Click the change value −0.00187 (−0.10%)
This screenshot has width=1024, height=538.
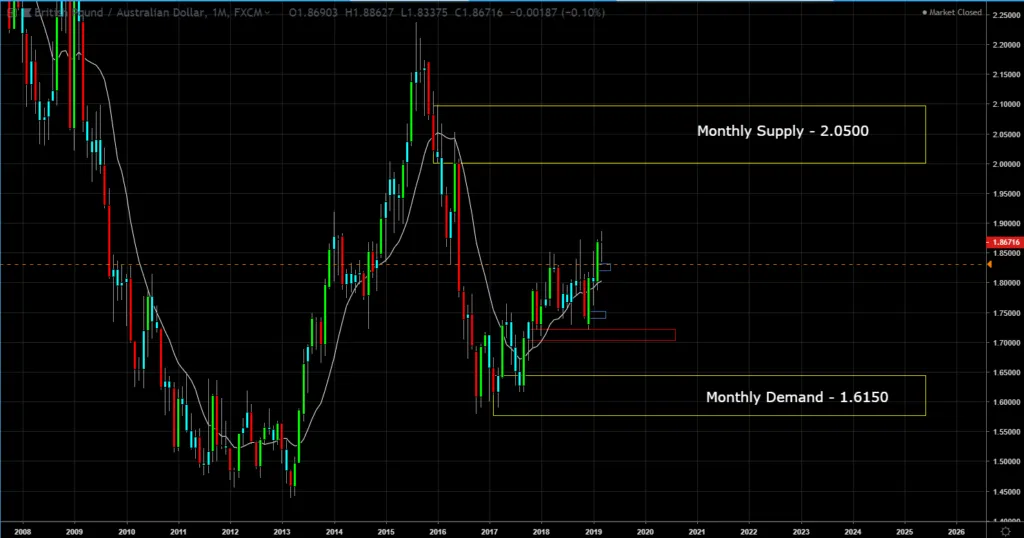(x=557, y=12)
